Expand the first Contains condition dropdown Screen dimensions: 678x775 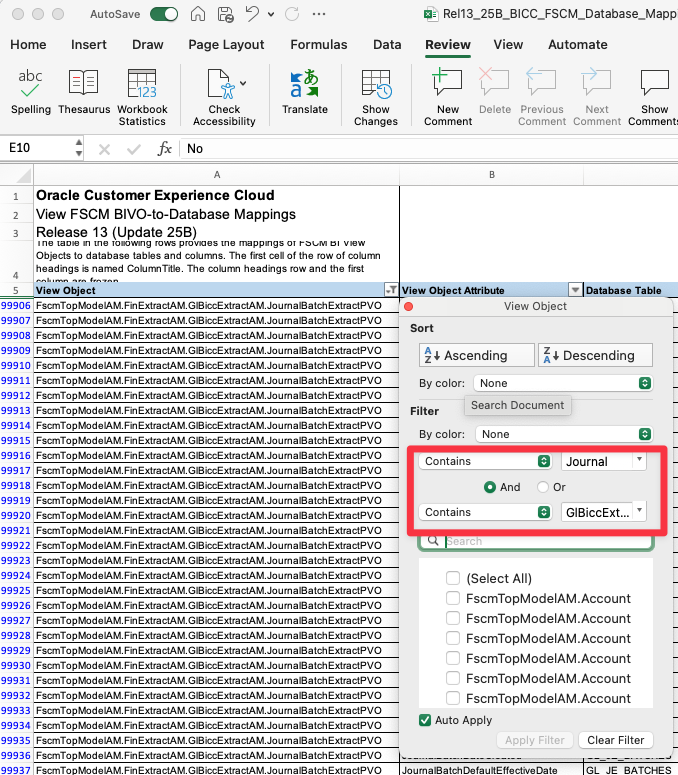486,461
